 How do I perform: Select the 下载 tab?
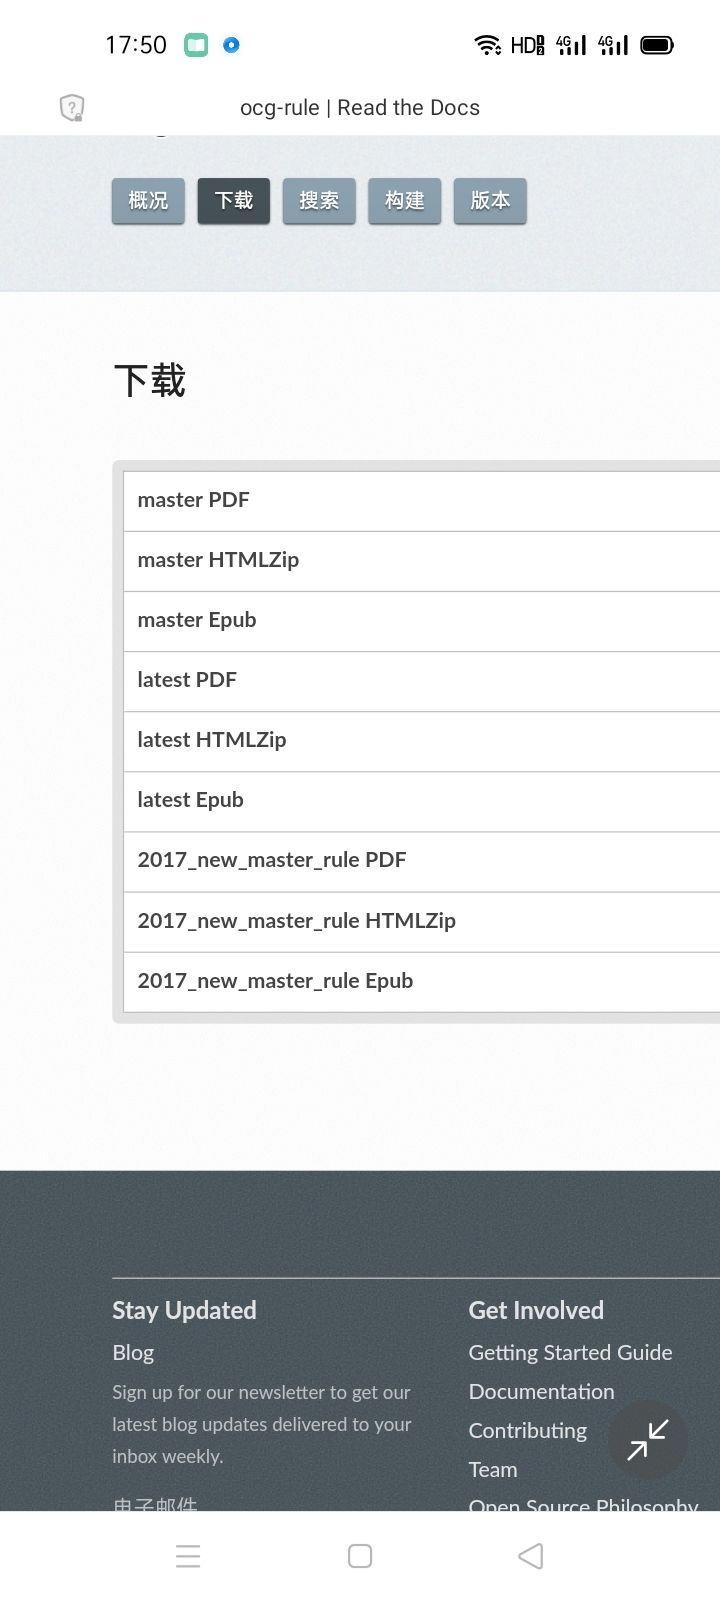[234, 201]
